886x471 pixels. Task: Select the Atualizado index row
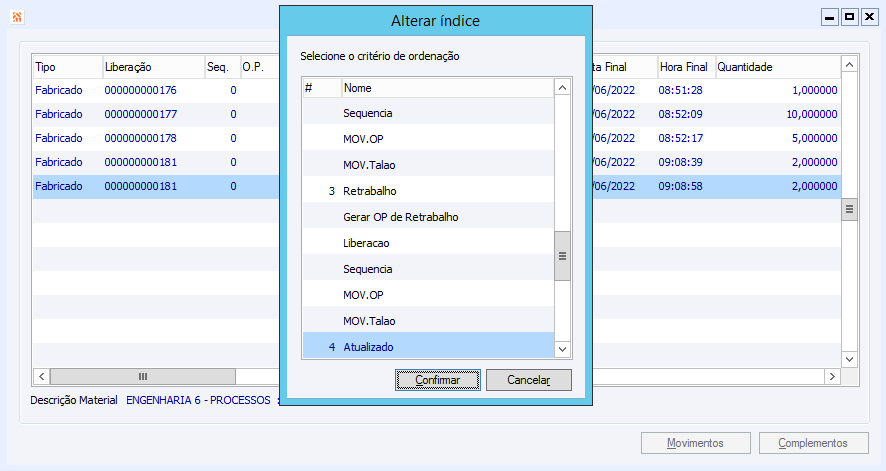[428, 347]
